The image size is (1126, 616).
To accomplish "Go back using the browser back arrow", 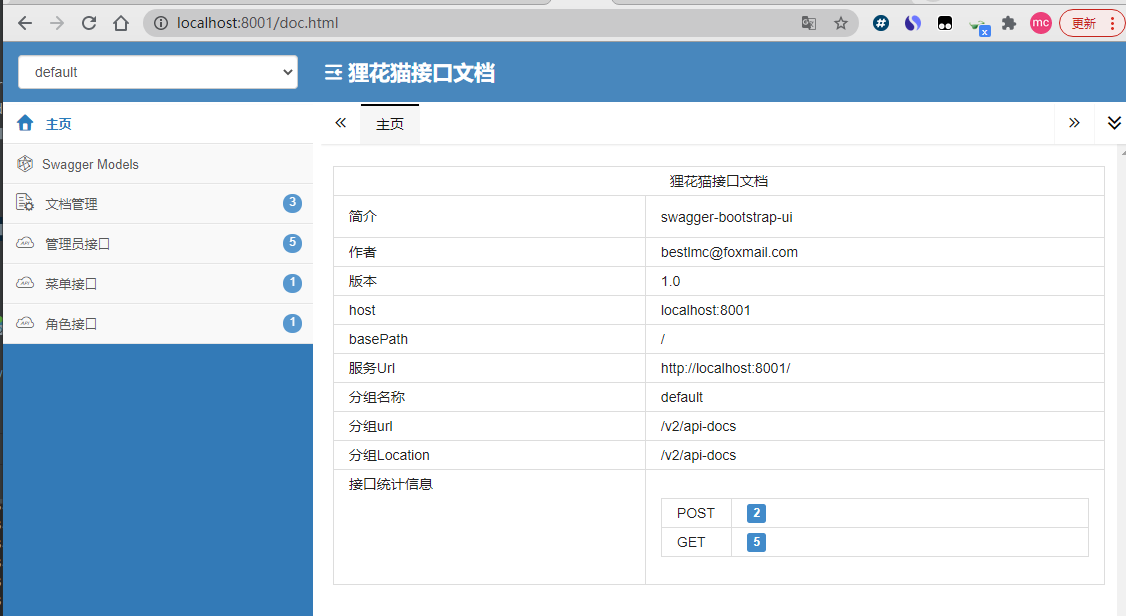I will coord(25,23).
